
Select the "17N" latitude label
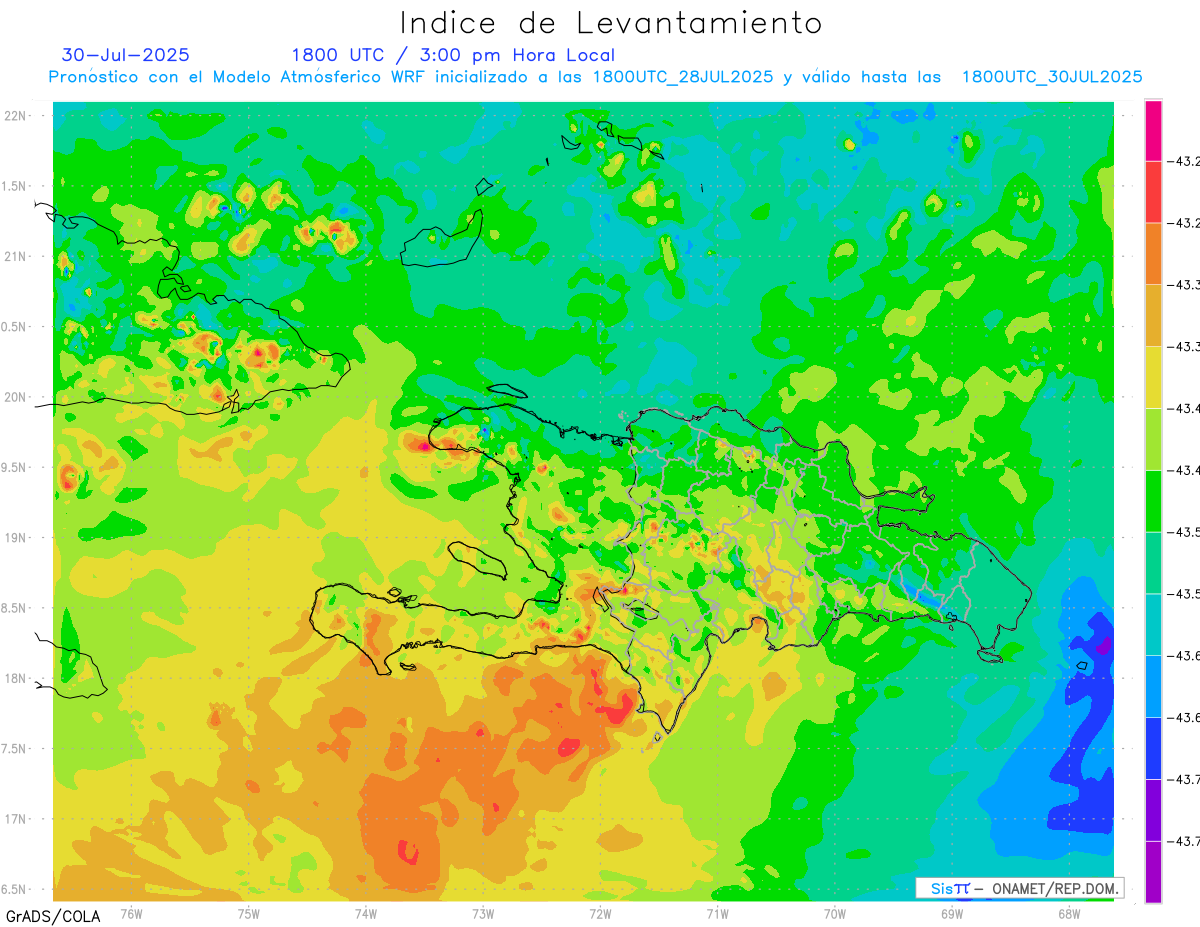[15, 819]
